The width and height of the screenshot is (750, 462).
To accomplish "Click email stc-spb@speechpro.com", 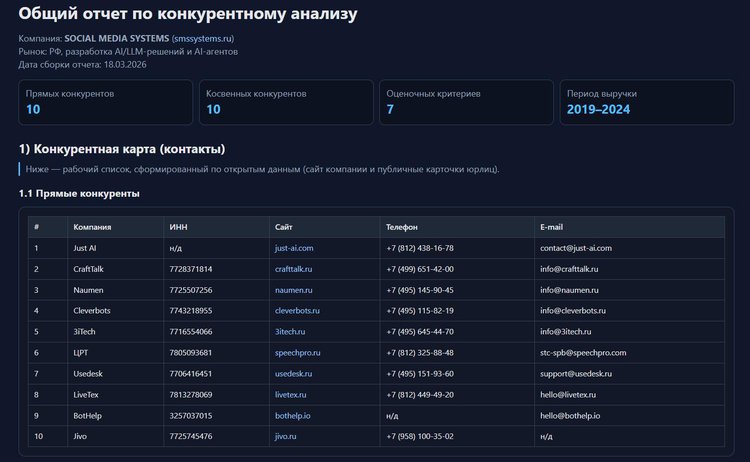I will pos(583,353).
